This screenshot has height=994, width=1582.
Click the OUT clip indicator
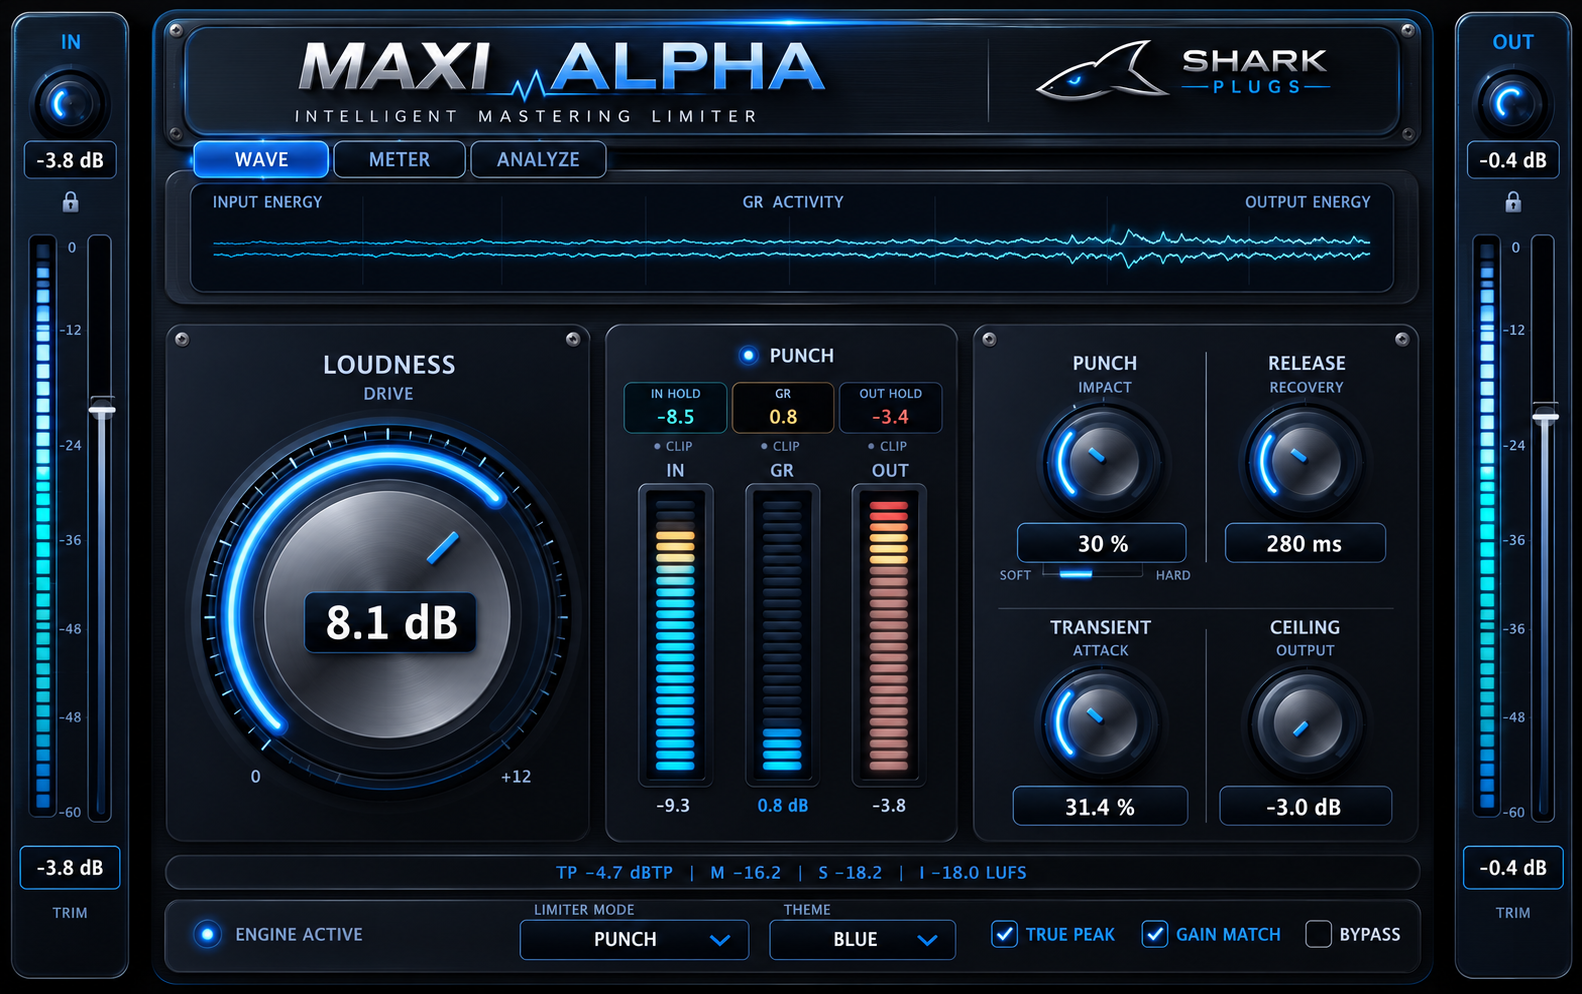point(888,446)
